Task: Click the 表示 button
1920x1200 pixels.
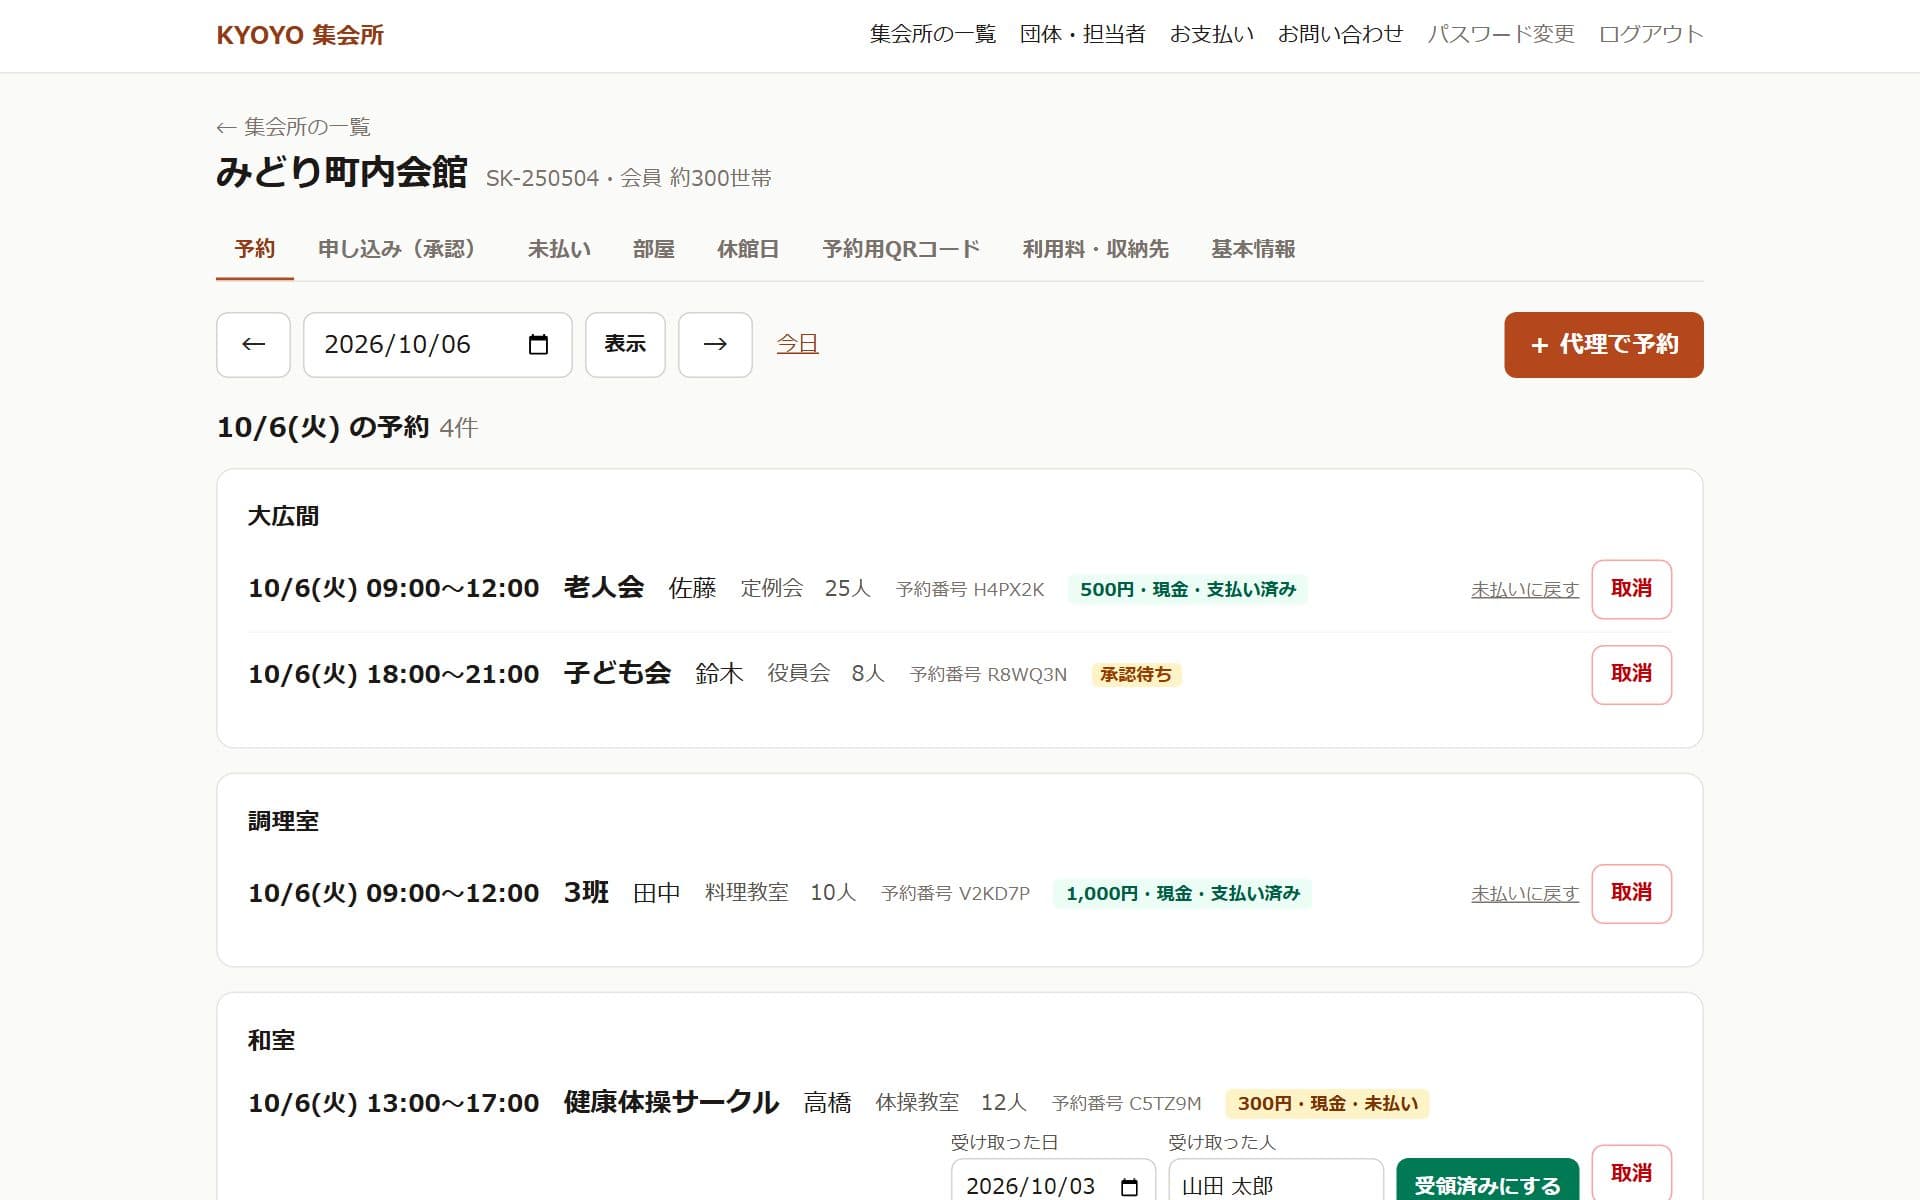Action: tap(625, 345)
